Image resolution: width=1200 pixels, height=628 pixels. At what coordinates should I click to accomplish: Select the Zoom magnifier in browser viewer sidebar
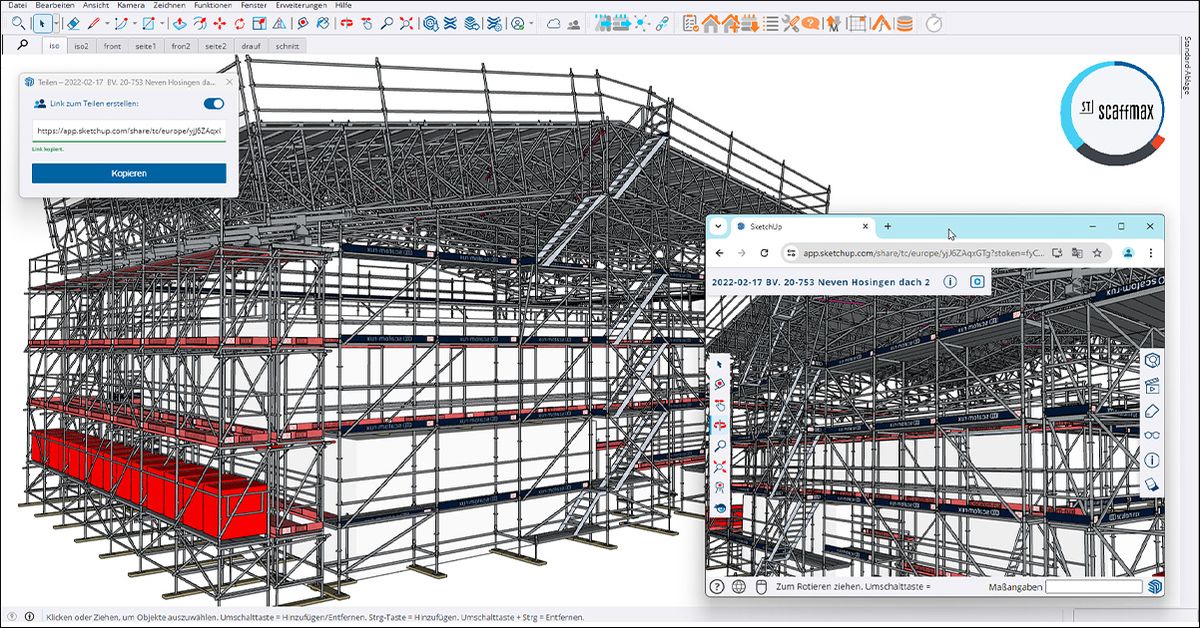click(x=720, y=446)
